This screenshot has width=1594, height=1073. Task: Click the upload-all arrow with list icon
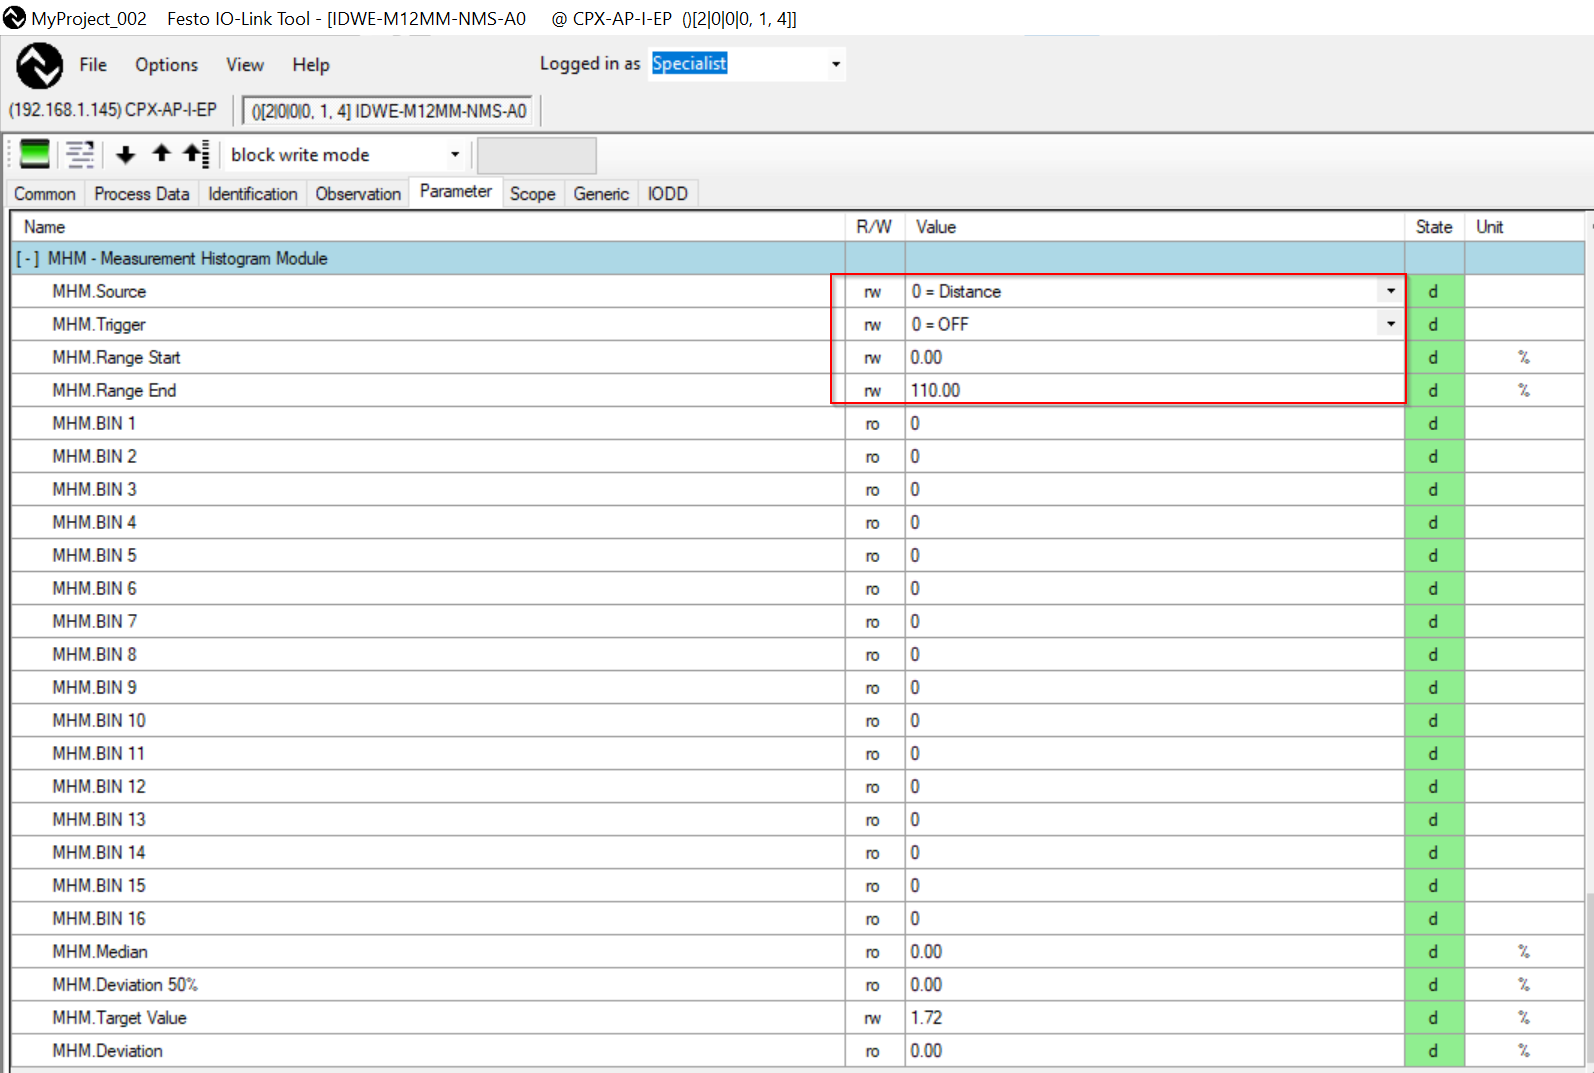[x=196, y=154]
